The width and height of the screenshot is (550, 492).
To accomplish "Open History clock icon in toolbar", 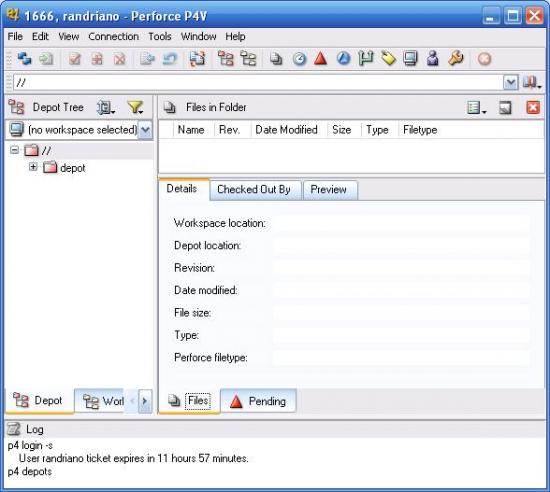I will click(299, 59).
